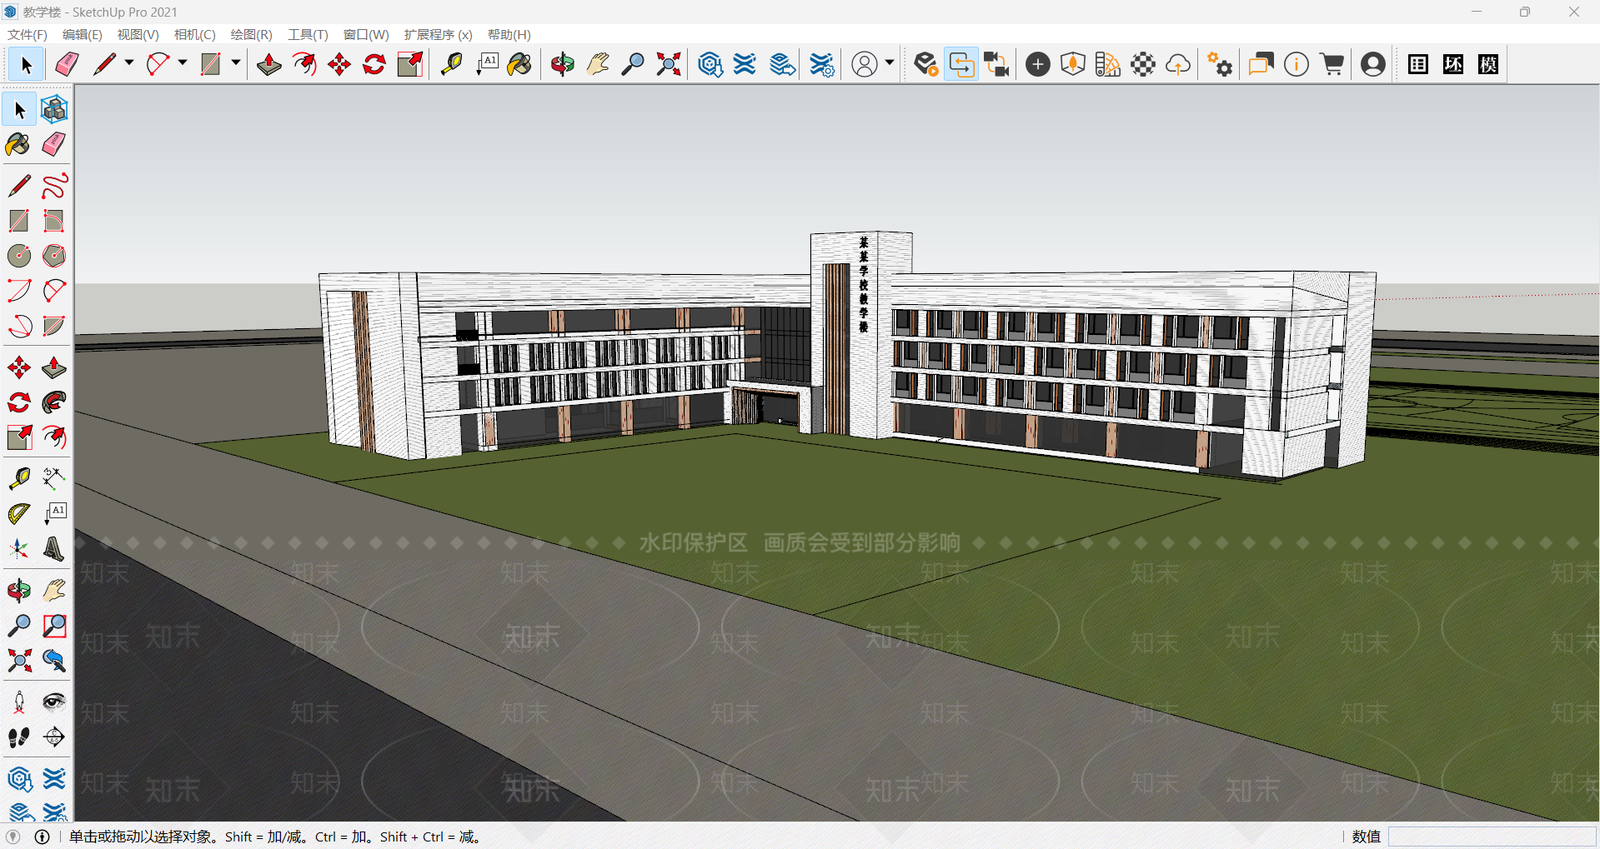The image size is (1600, 849).
Task: Expand the Shape tool dropdown arrow
Action: pos(236,63)
